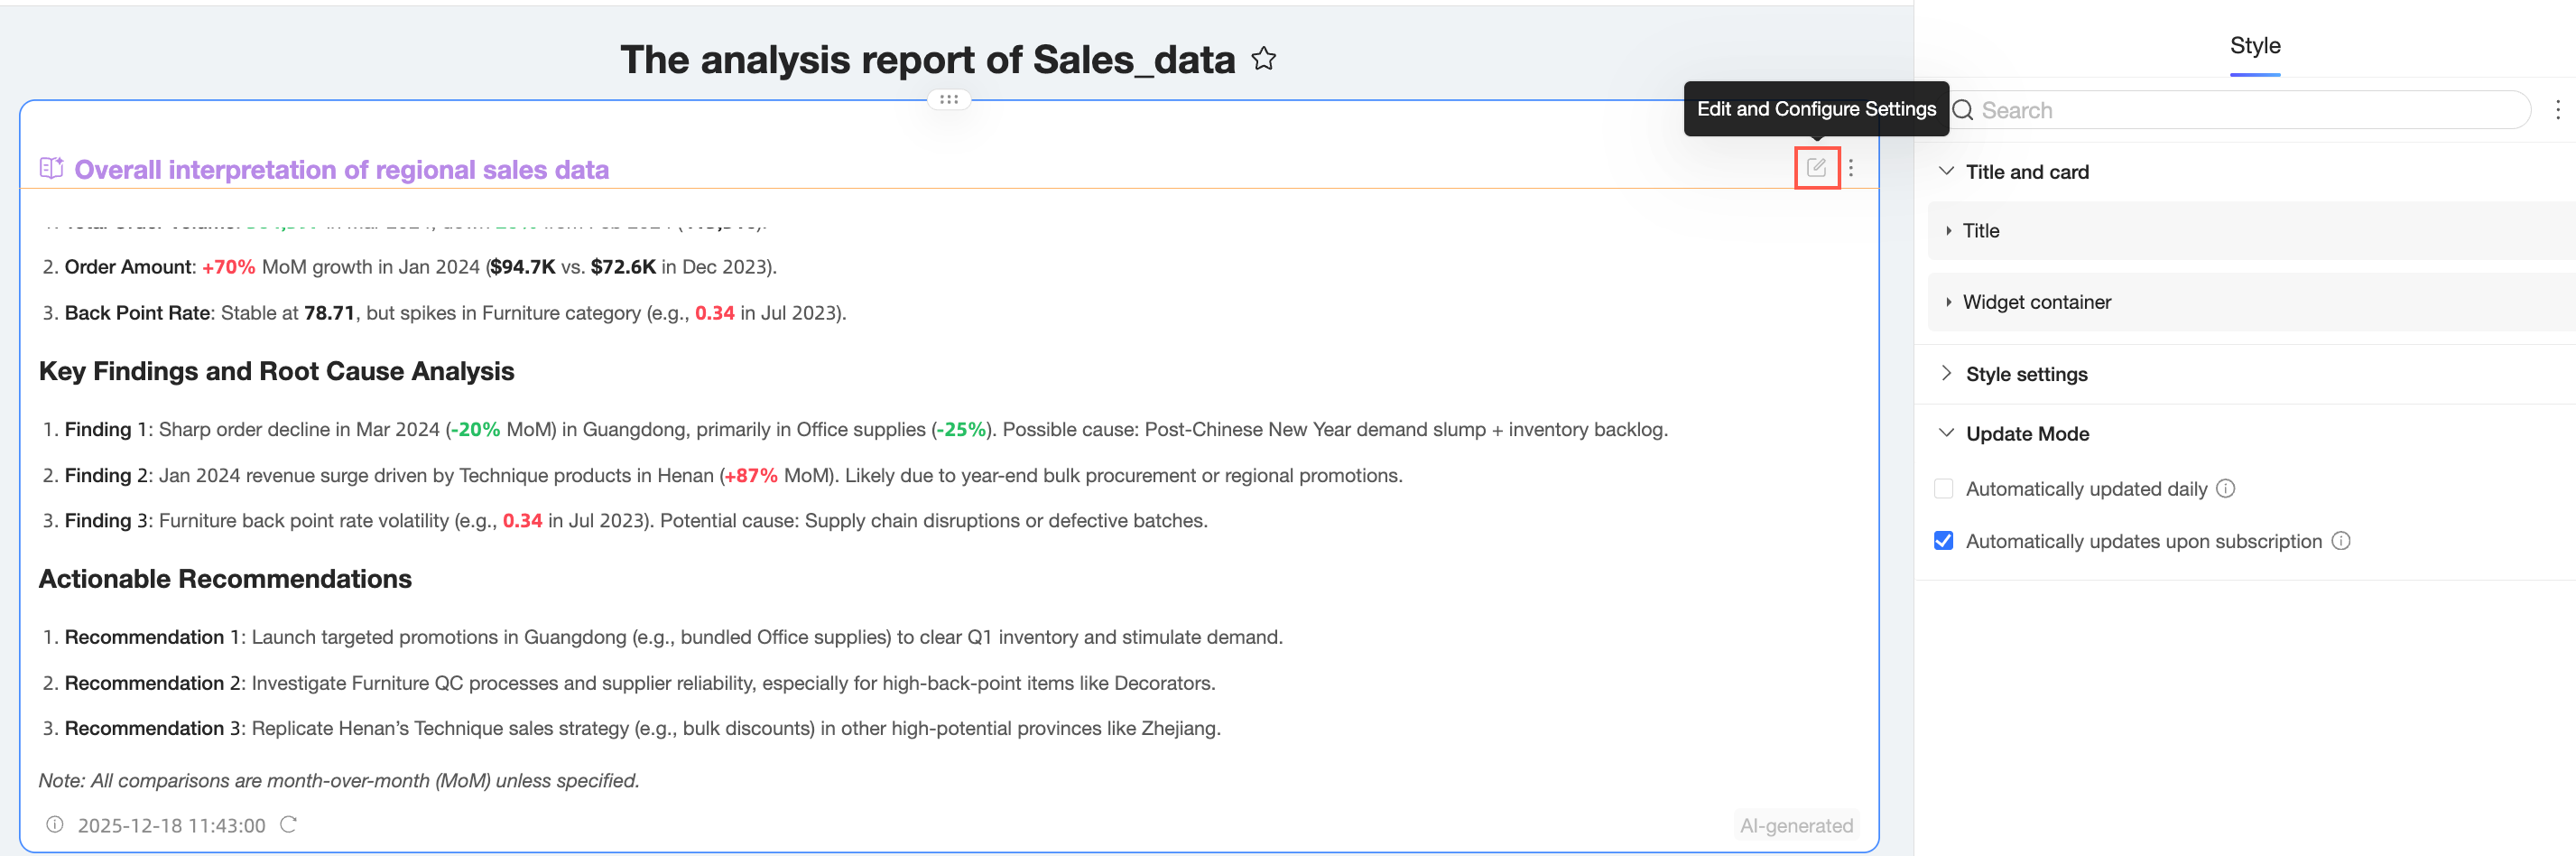The height and width of the screenshot is (856, 2576).
Task: Click the refresh icon beside the timestamp
Action: coord(289,825)
